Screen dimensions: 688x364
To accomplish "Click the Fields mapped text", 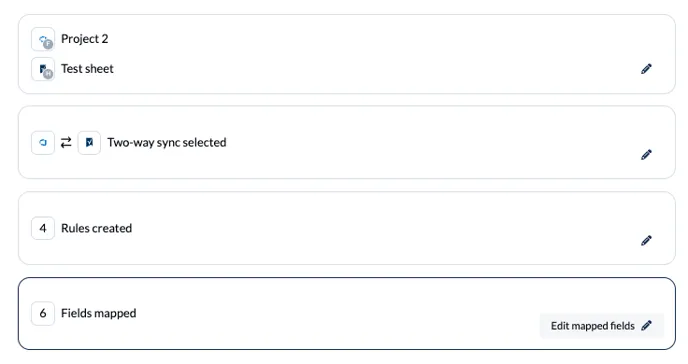I will (x=99, y=313).
